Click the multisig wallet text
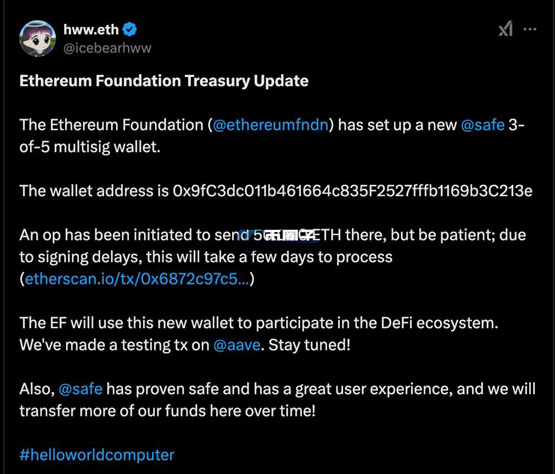Viewport: 555px width, 474px height. click(107, 147)
